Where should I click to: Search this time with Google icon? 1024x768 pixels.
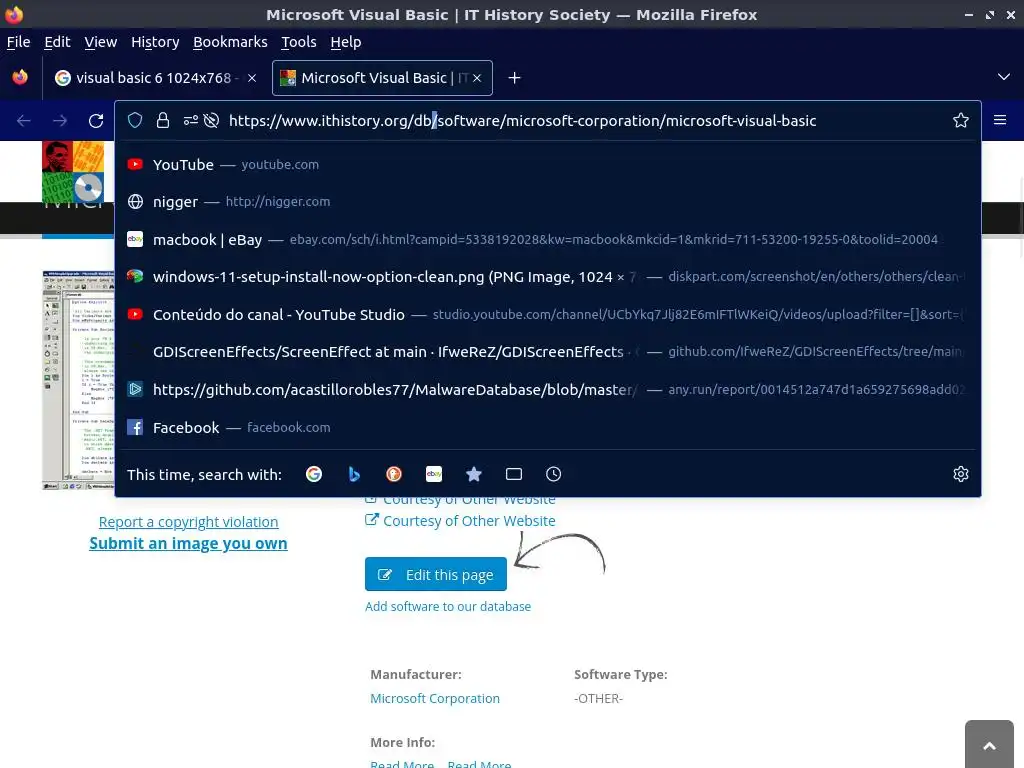(314, 474)
